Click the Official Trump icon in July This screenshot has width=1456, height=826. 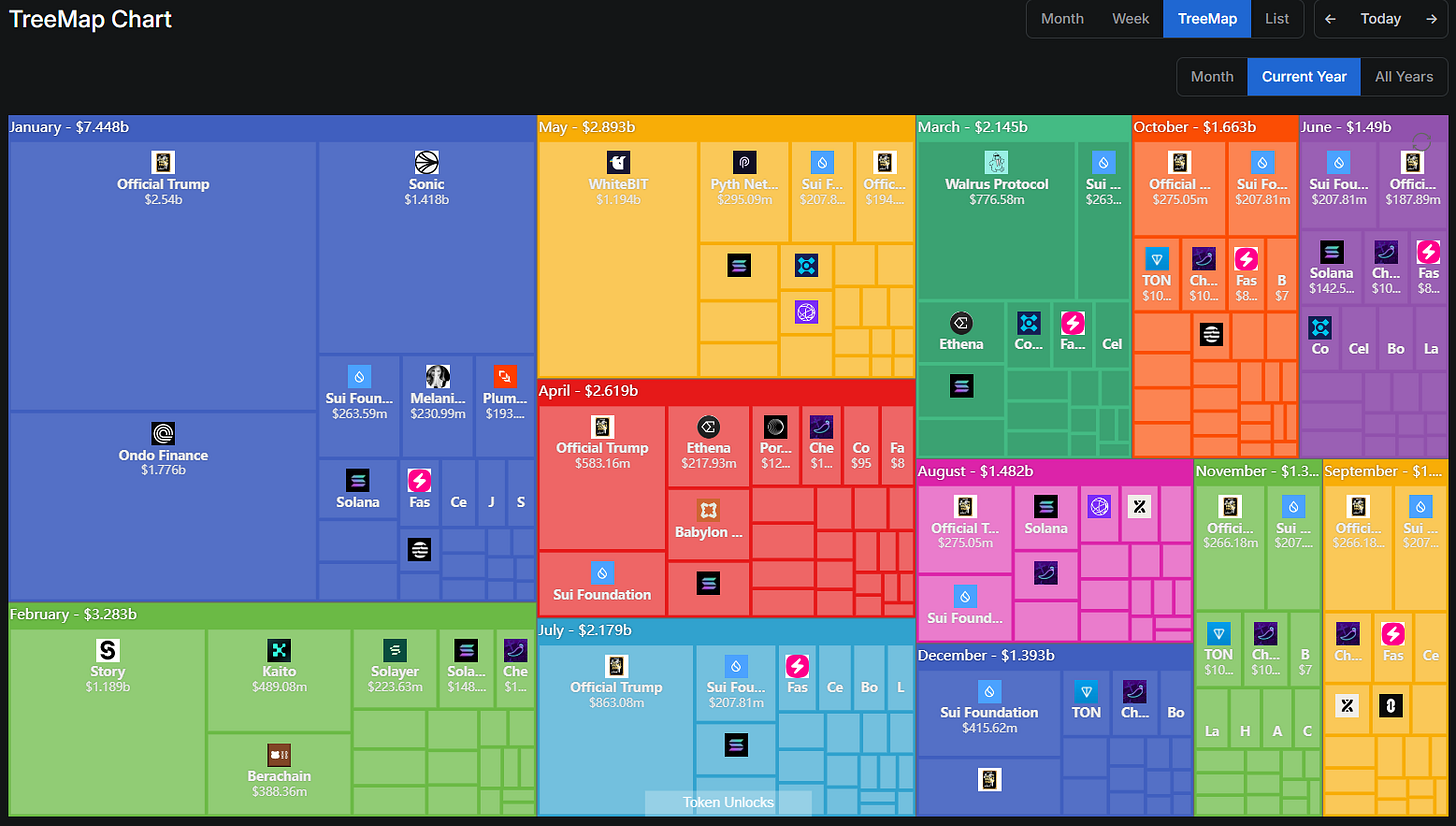[x=617, y=666]
